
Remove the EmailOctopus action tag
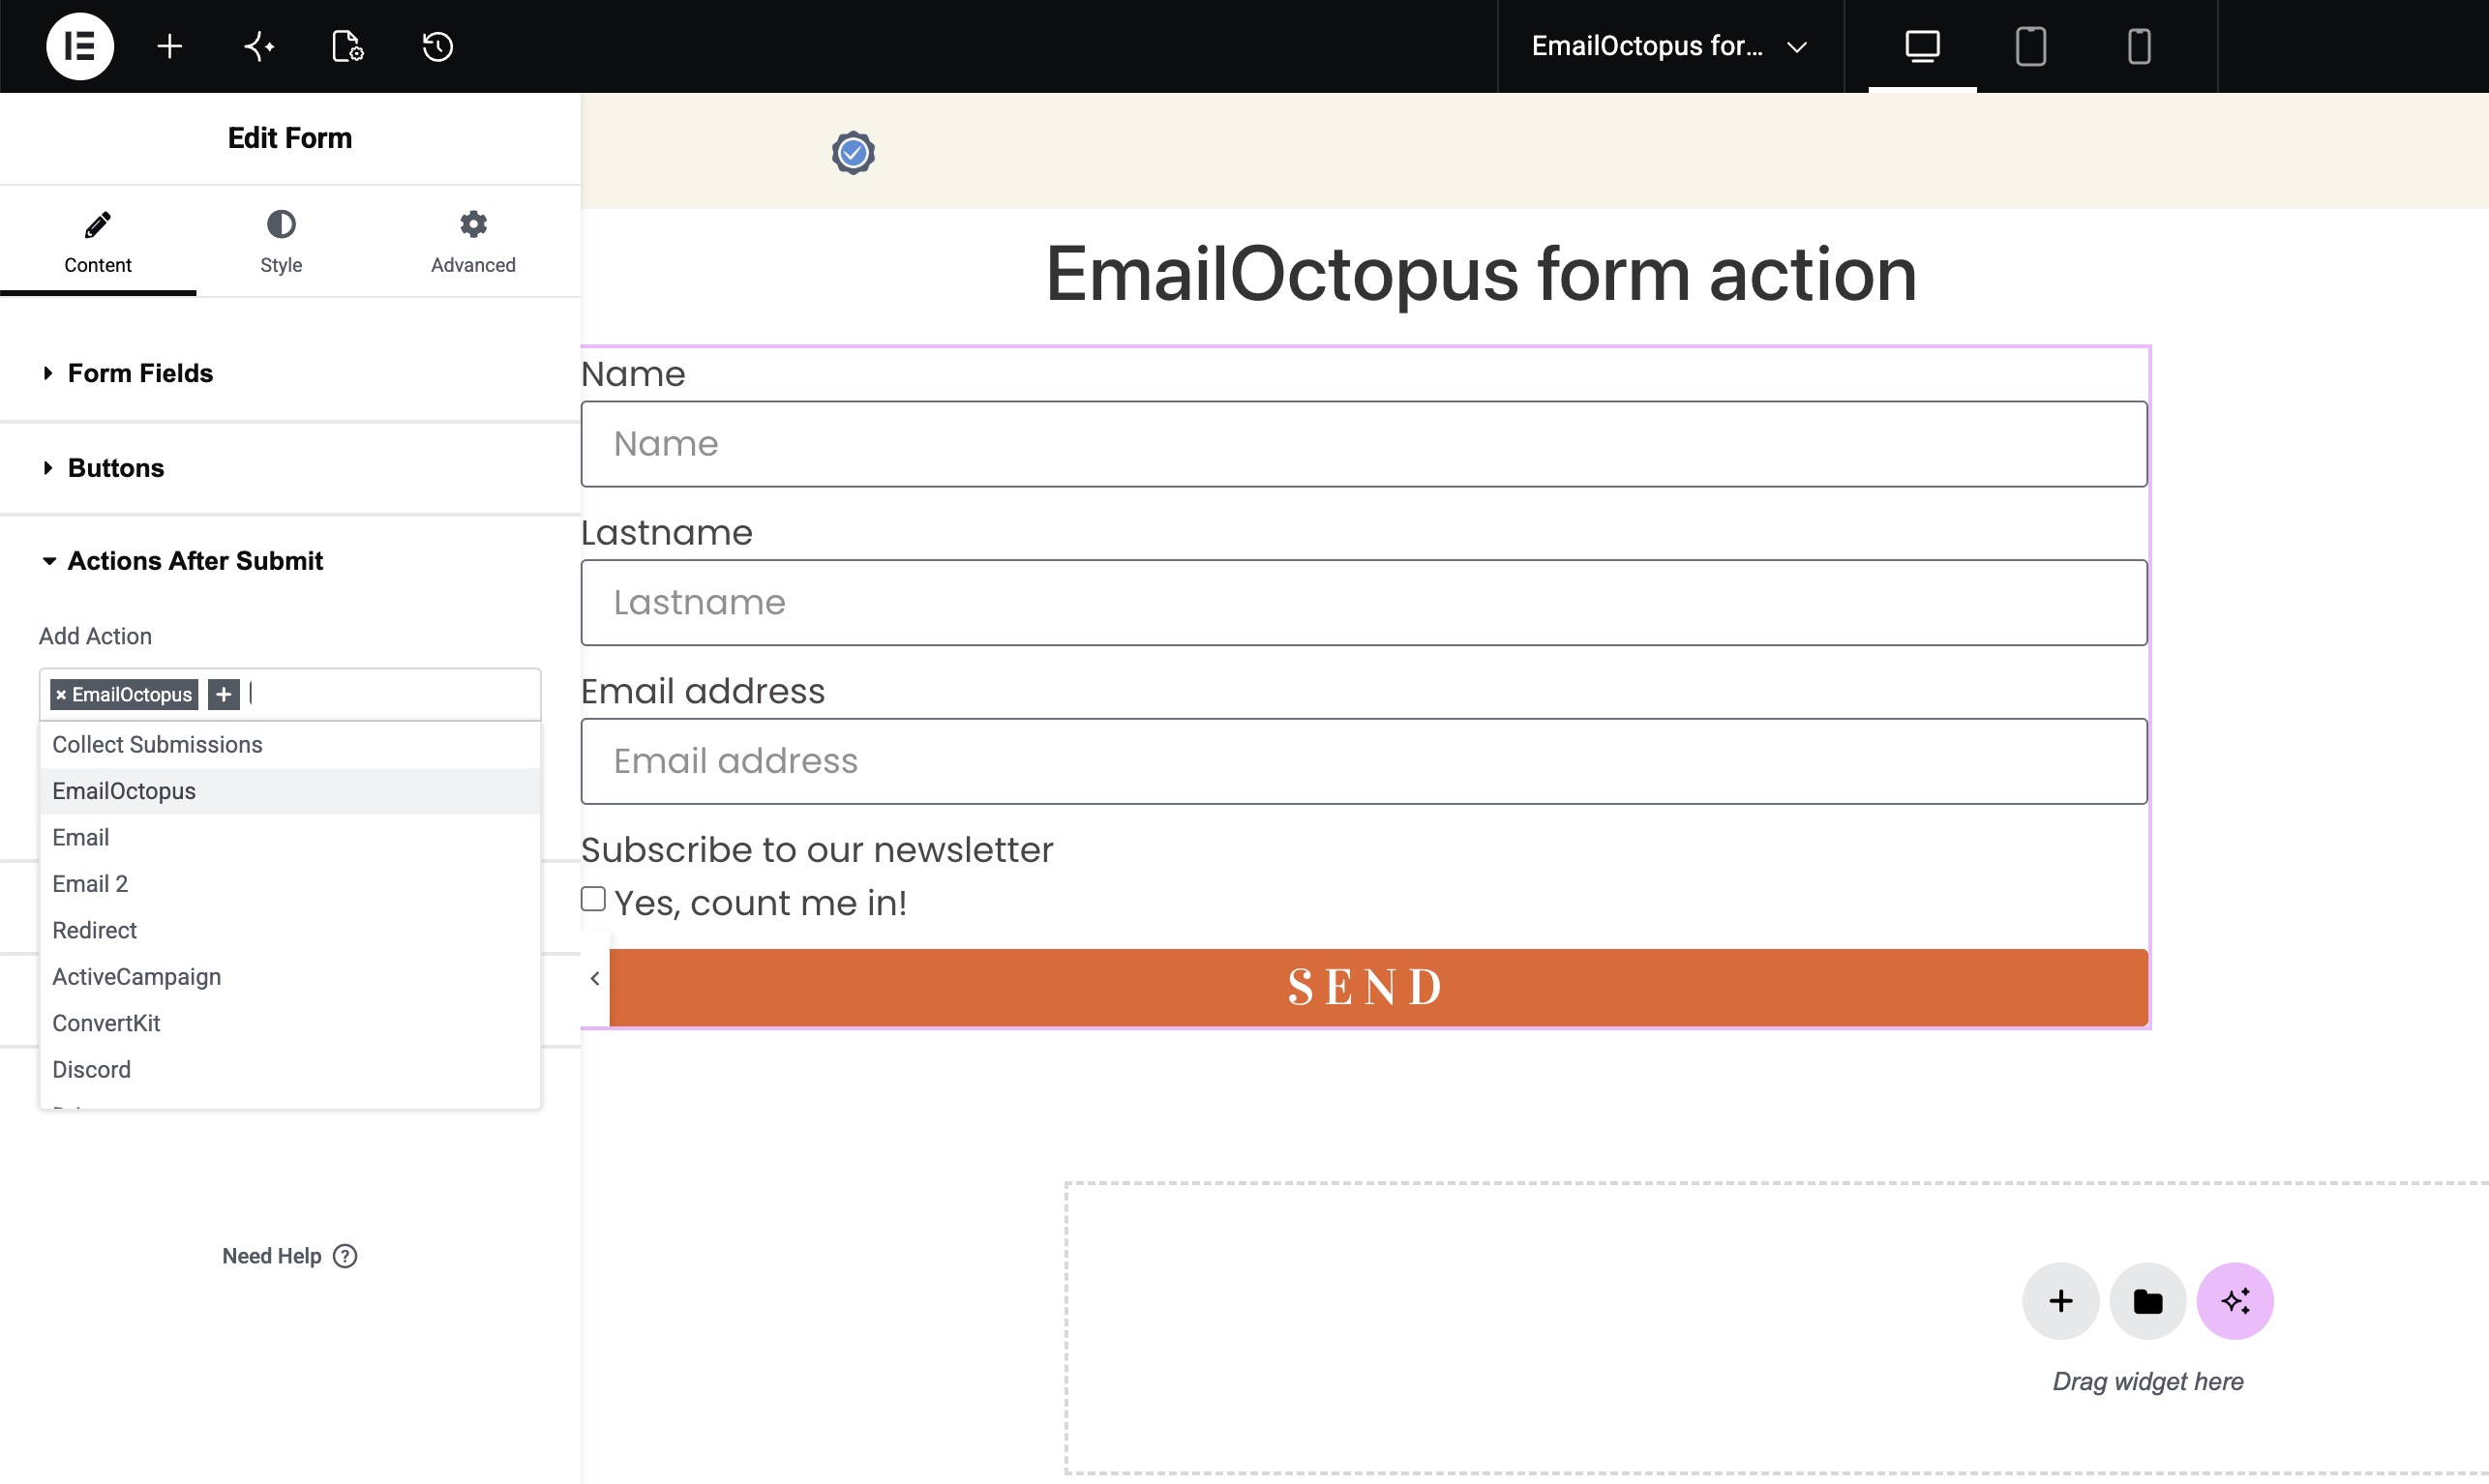pos(61,695)
